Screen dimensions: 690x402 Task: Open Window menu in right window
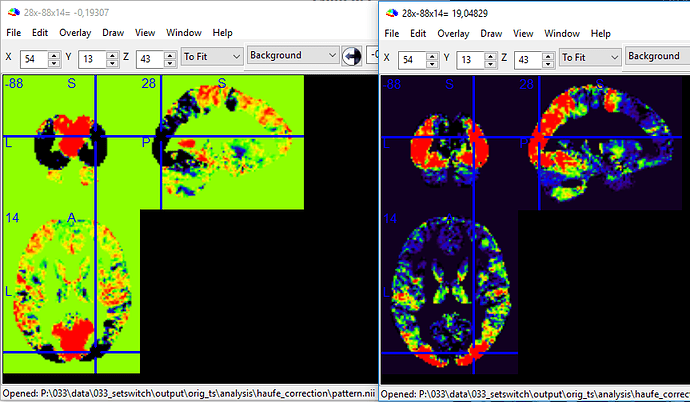(x=562, y=33)
